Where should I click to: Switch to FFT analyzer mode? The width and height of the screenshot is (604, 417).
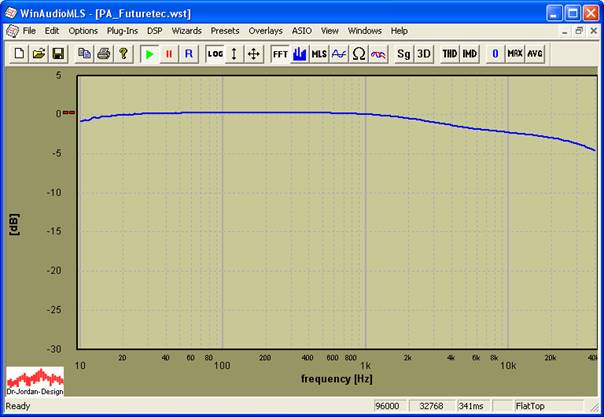[x=280, y=54]
